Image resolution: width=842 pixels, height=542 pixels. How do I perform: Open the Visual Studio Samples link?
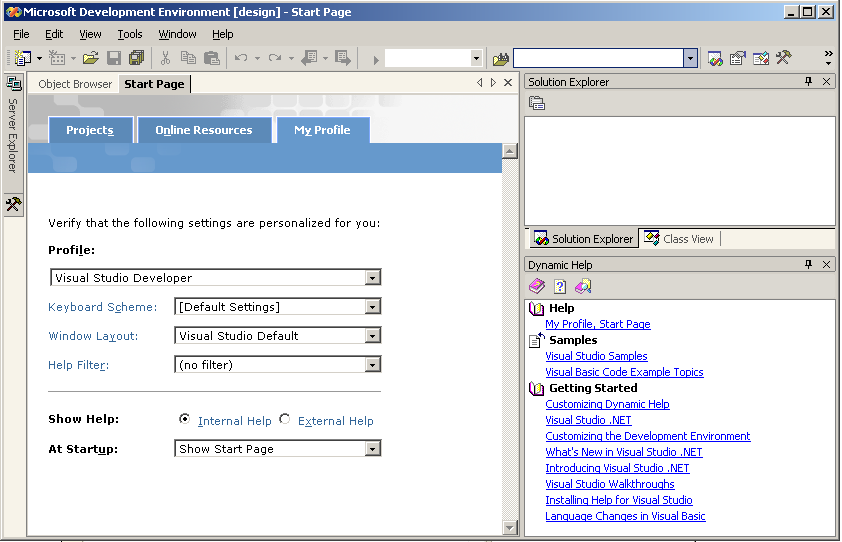click(x=596, y=356)
